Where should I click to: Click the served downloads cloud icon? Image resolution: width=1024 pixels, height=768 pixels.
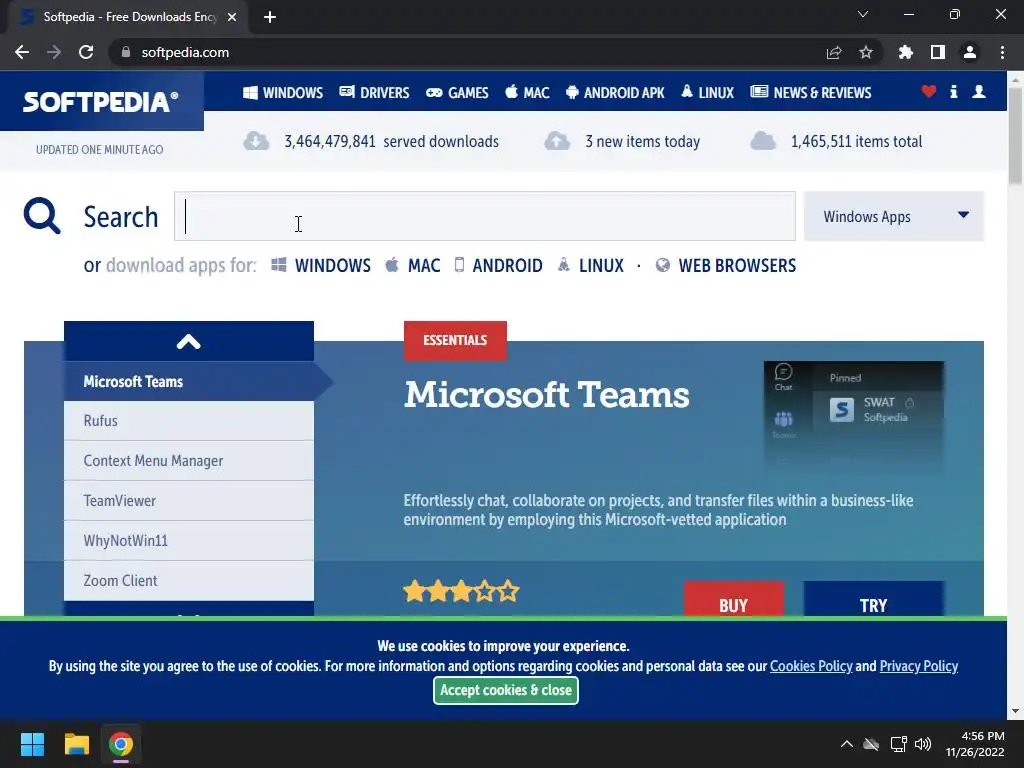pyautogui.click(x=256, y=141)
